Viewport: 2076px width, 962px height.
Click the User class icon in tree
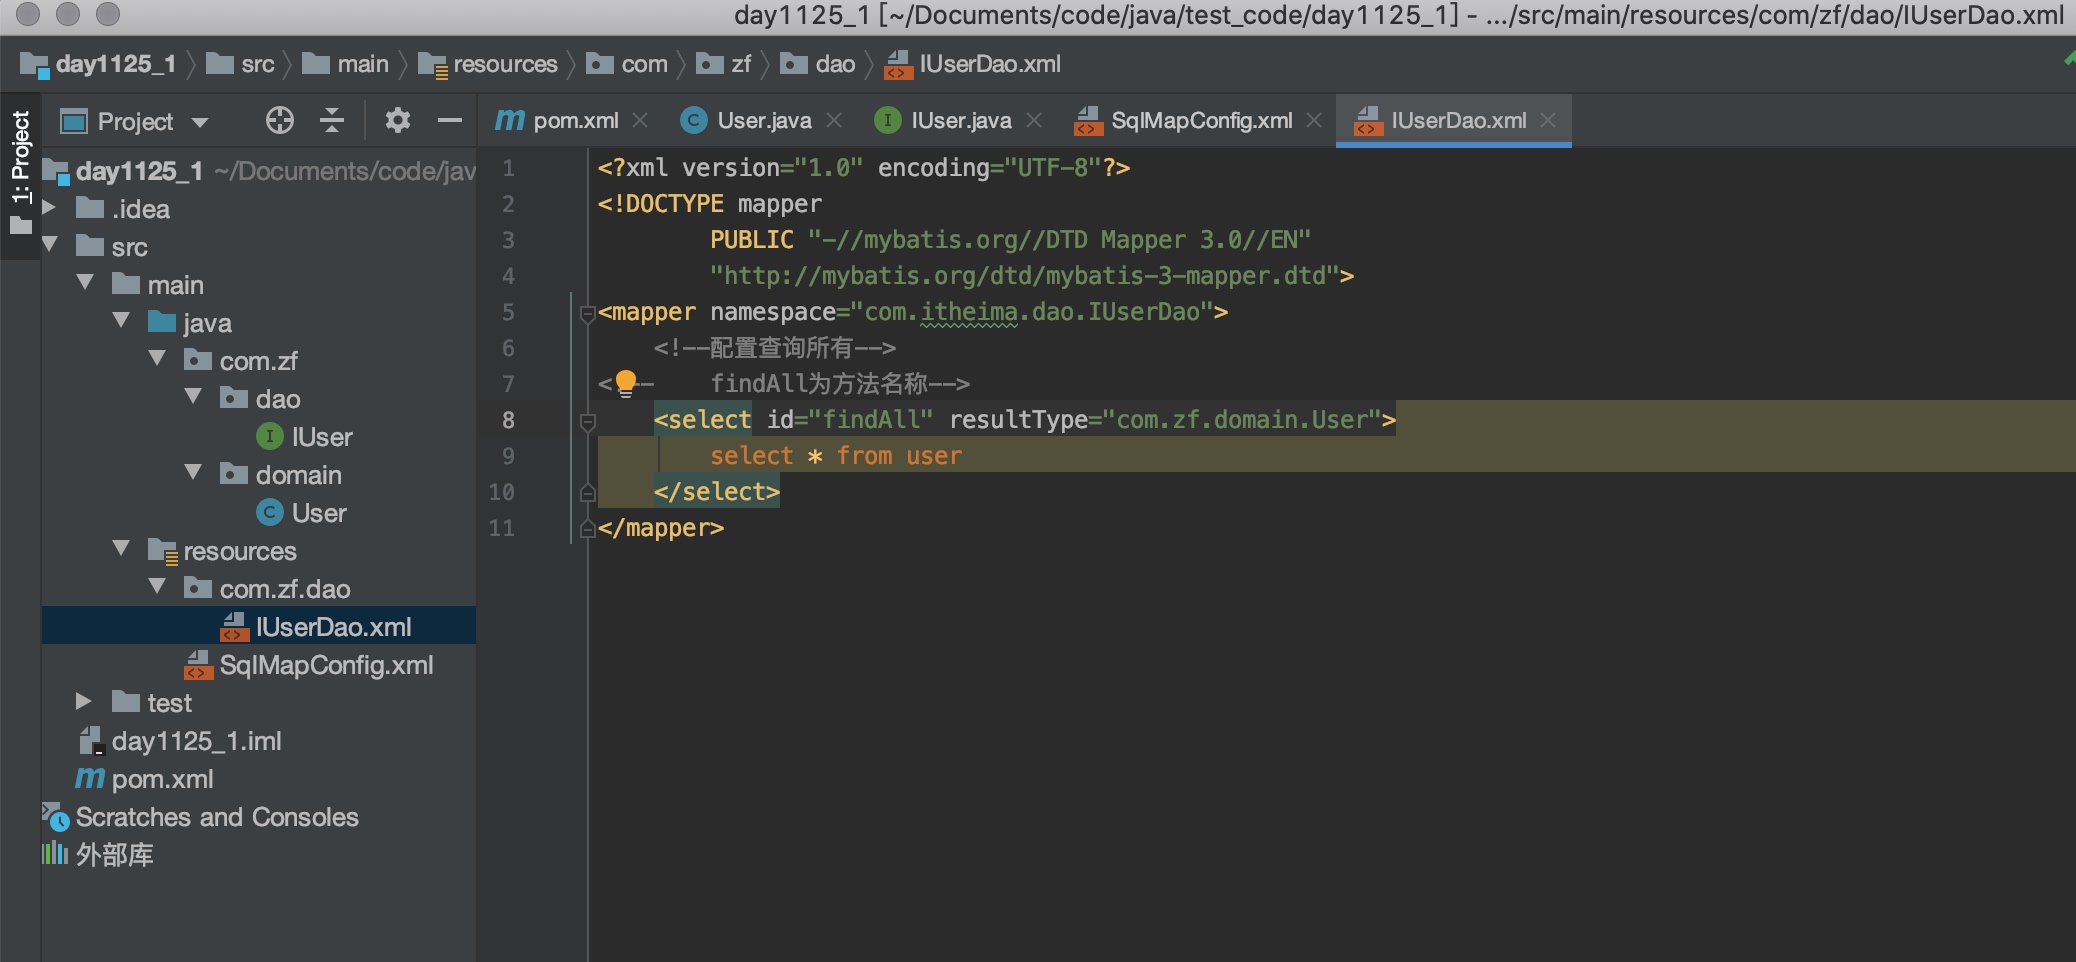tap(270, 512)
